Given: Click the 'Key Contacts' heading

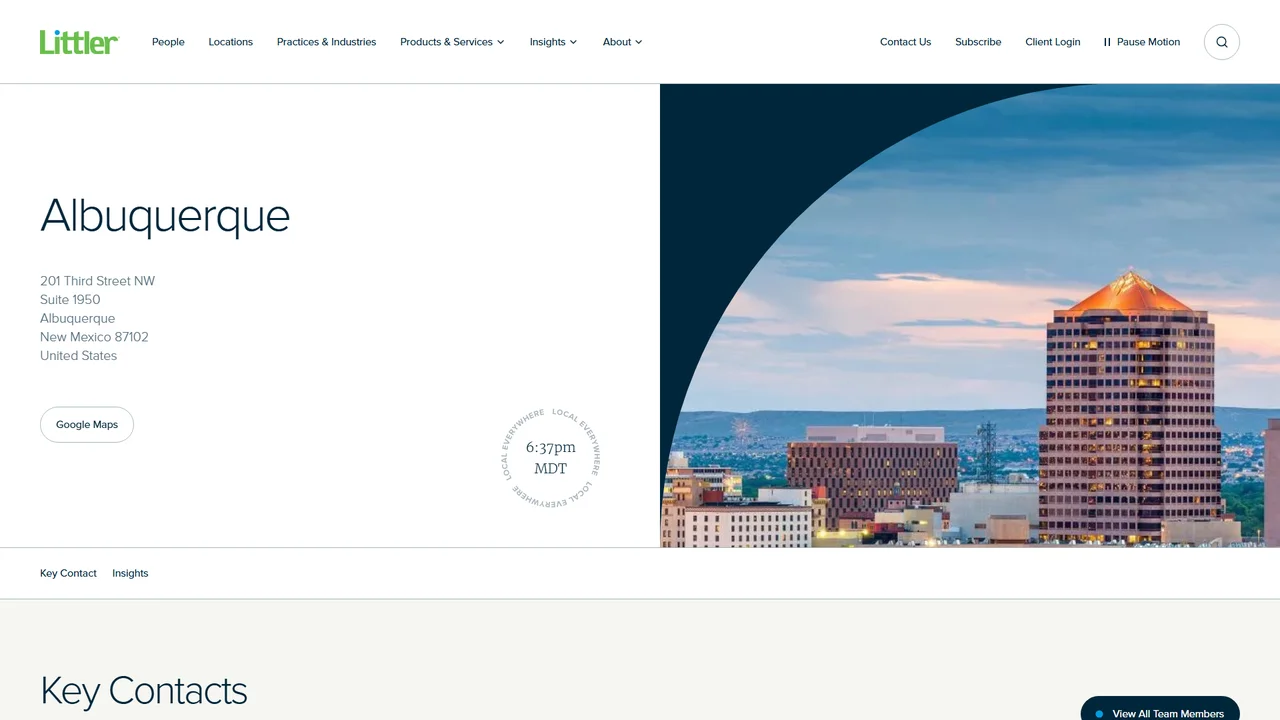Looking at the screenshot, I should point(144,691).
